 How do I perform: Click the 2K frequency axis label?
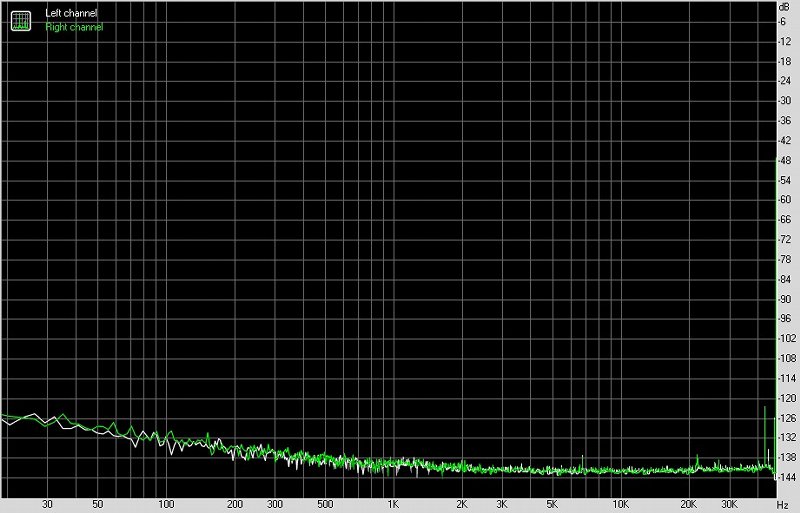(462, 505)
